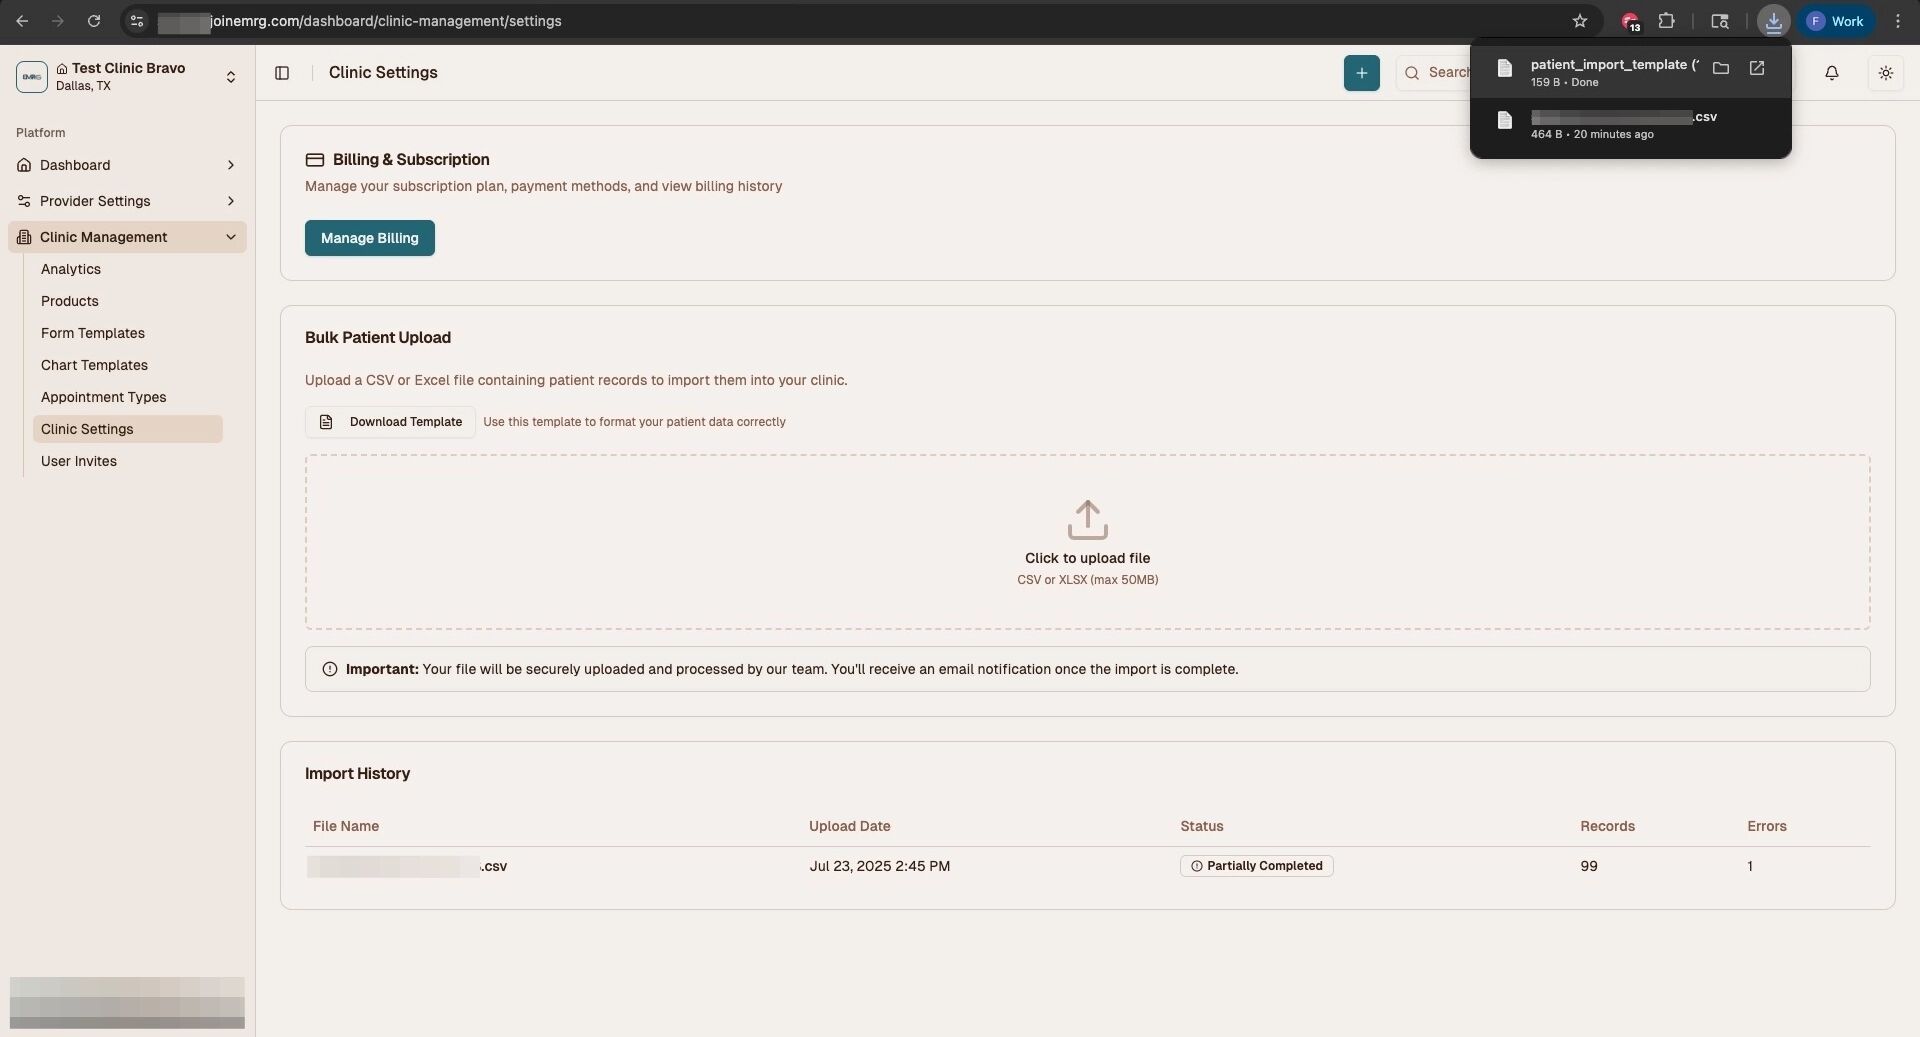Toggle the browser Downloads icon
Image resolution: width=1920 pixels, height=1037 pixels.
tap(1773, 21)
